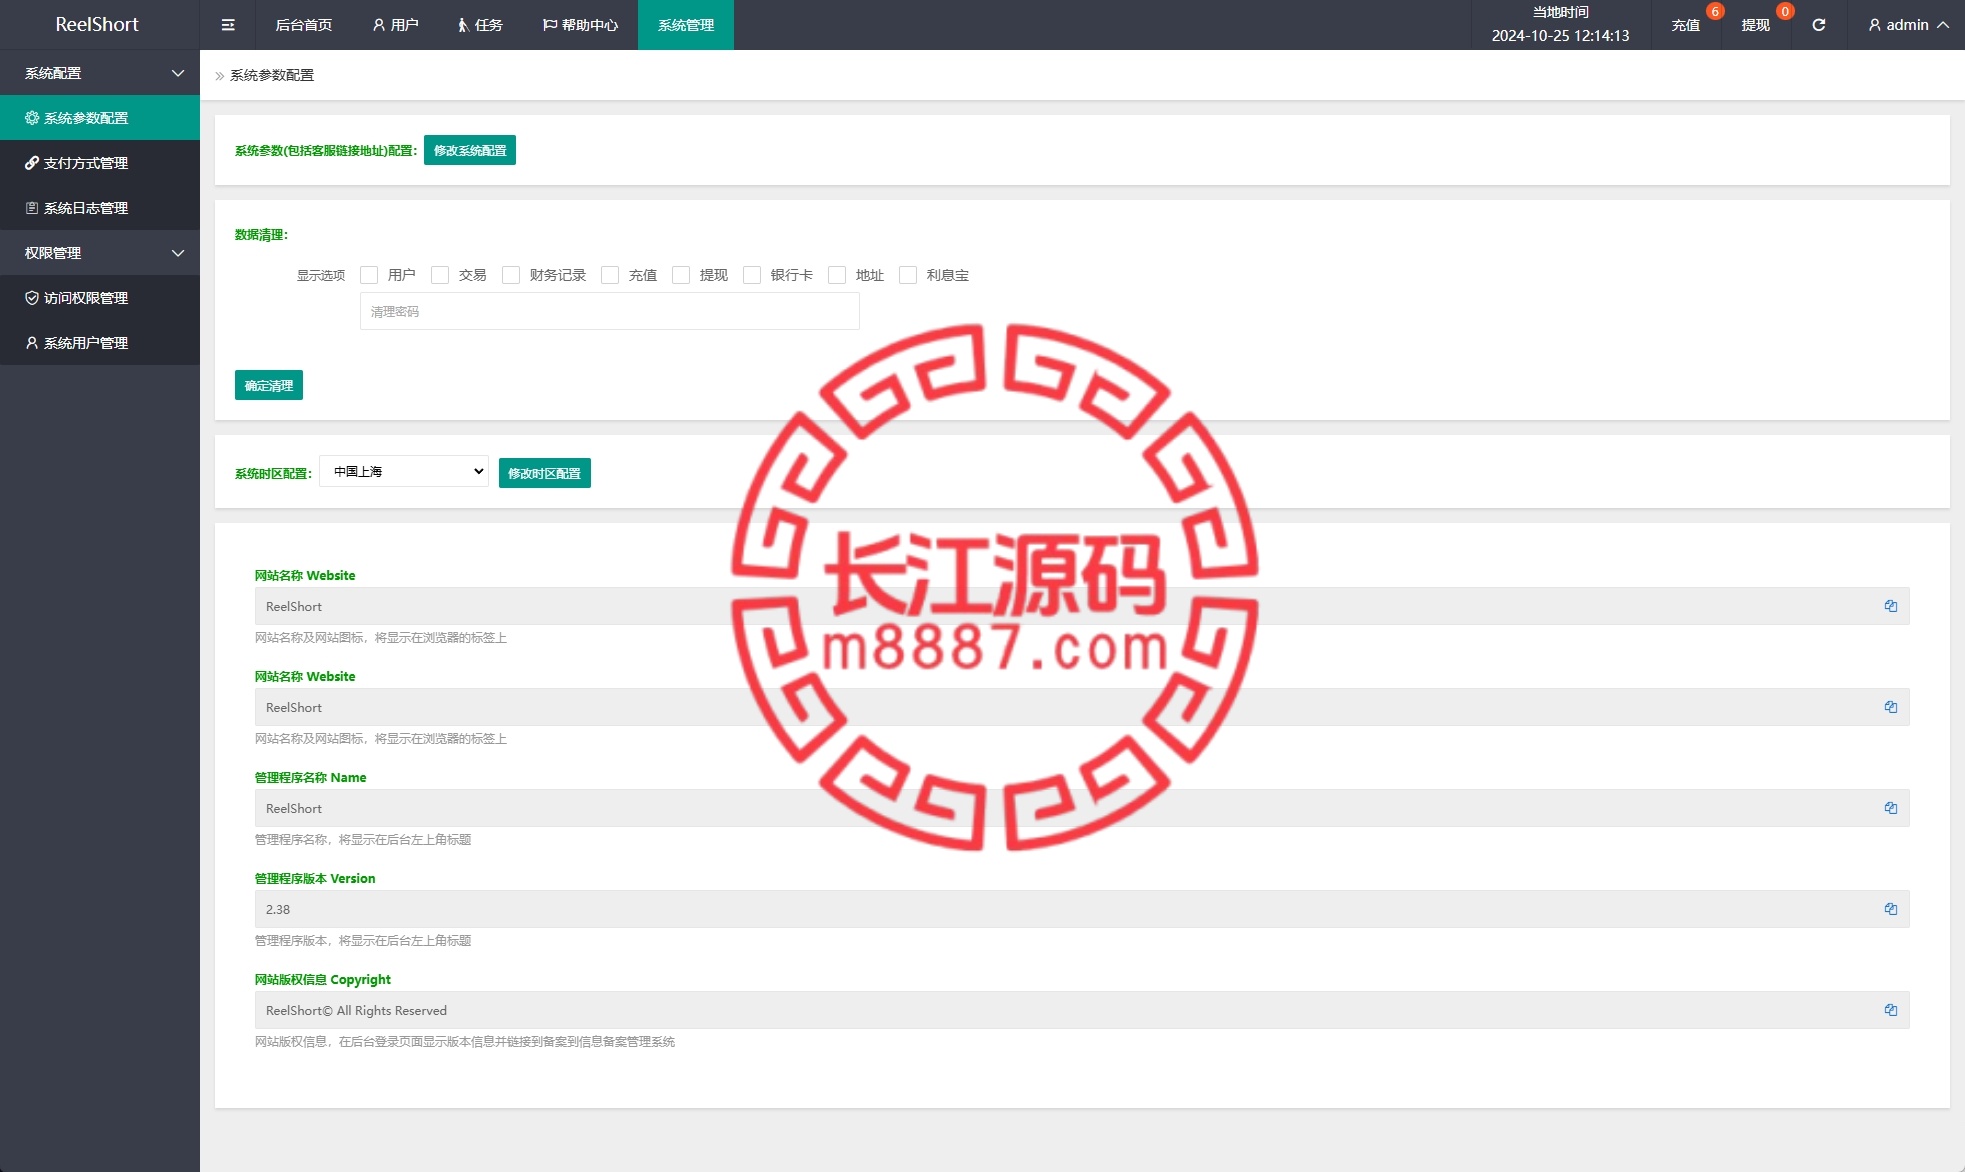This screenshot has width=1965, height=1172.
Task: Click the 确定清理 button
Action: (x=269, y=385)
